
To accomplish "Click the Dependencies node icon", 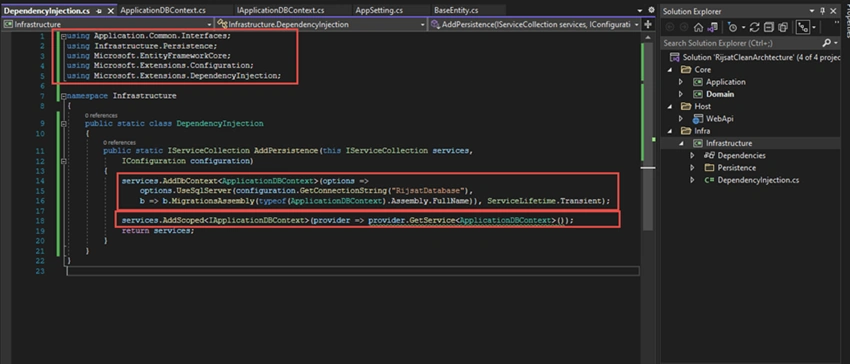I will tap(710, 156).
